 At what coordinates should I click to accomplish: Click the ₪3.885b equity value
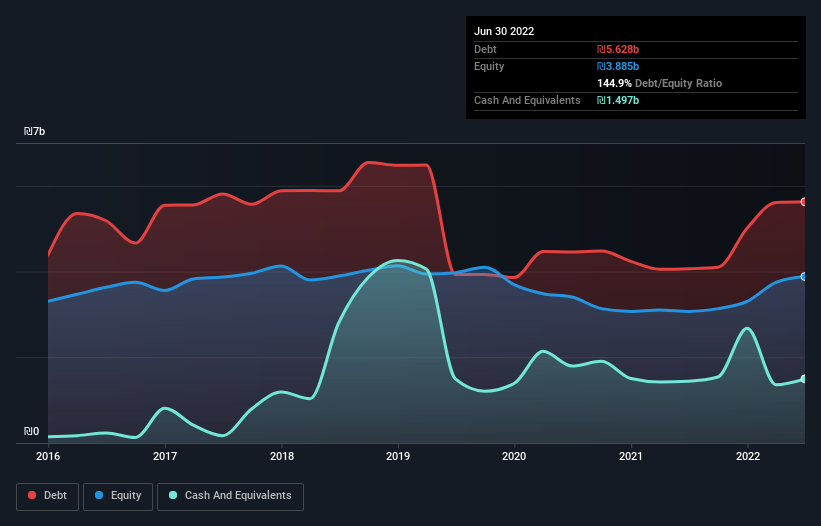pos(618,66)
